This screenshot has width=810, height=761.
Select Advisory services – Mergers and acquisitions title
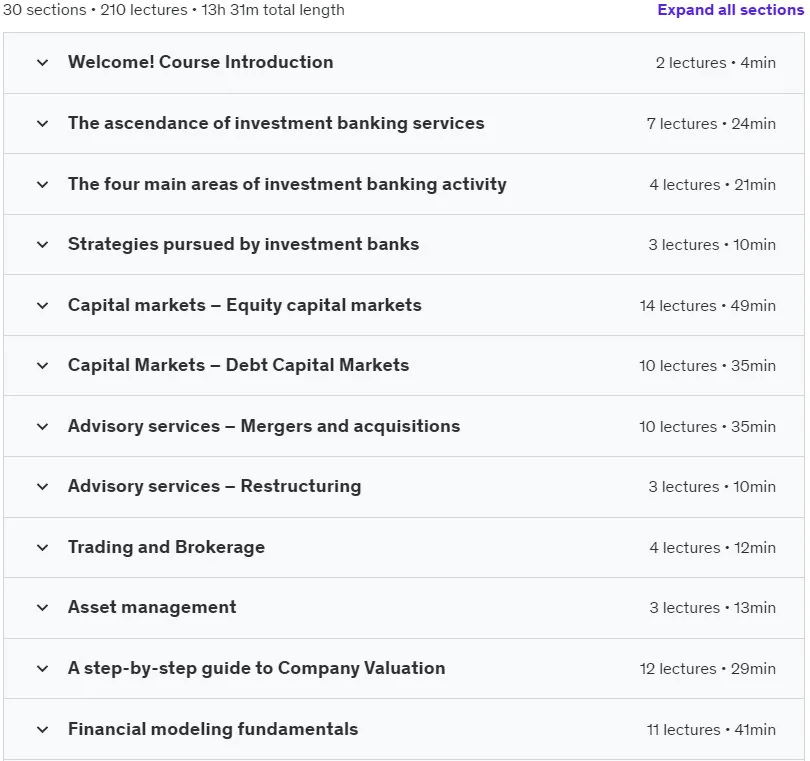[x=264, y=426]
